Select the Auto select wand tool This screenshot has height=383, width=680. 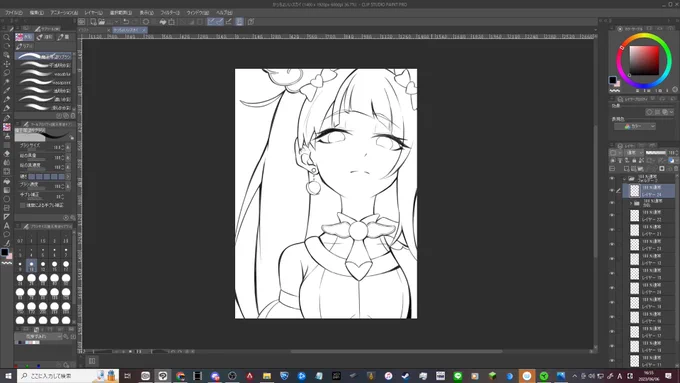[7, 82]
